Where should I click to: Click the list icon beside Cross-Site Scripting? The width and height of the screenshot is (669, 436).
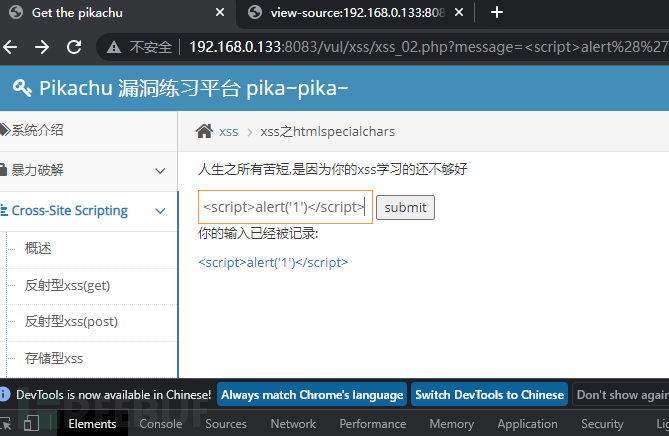coord(4,210)
